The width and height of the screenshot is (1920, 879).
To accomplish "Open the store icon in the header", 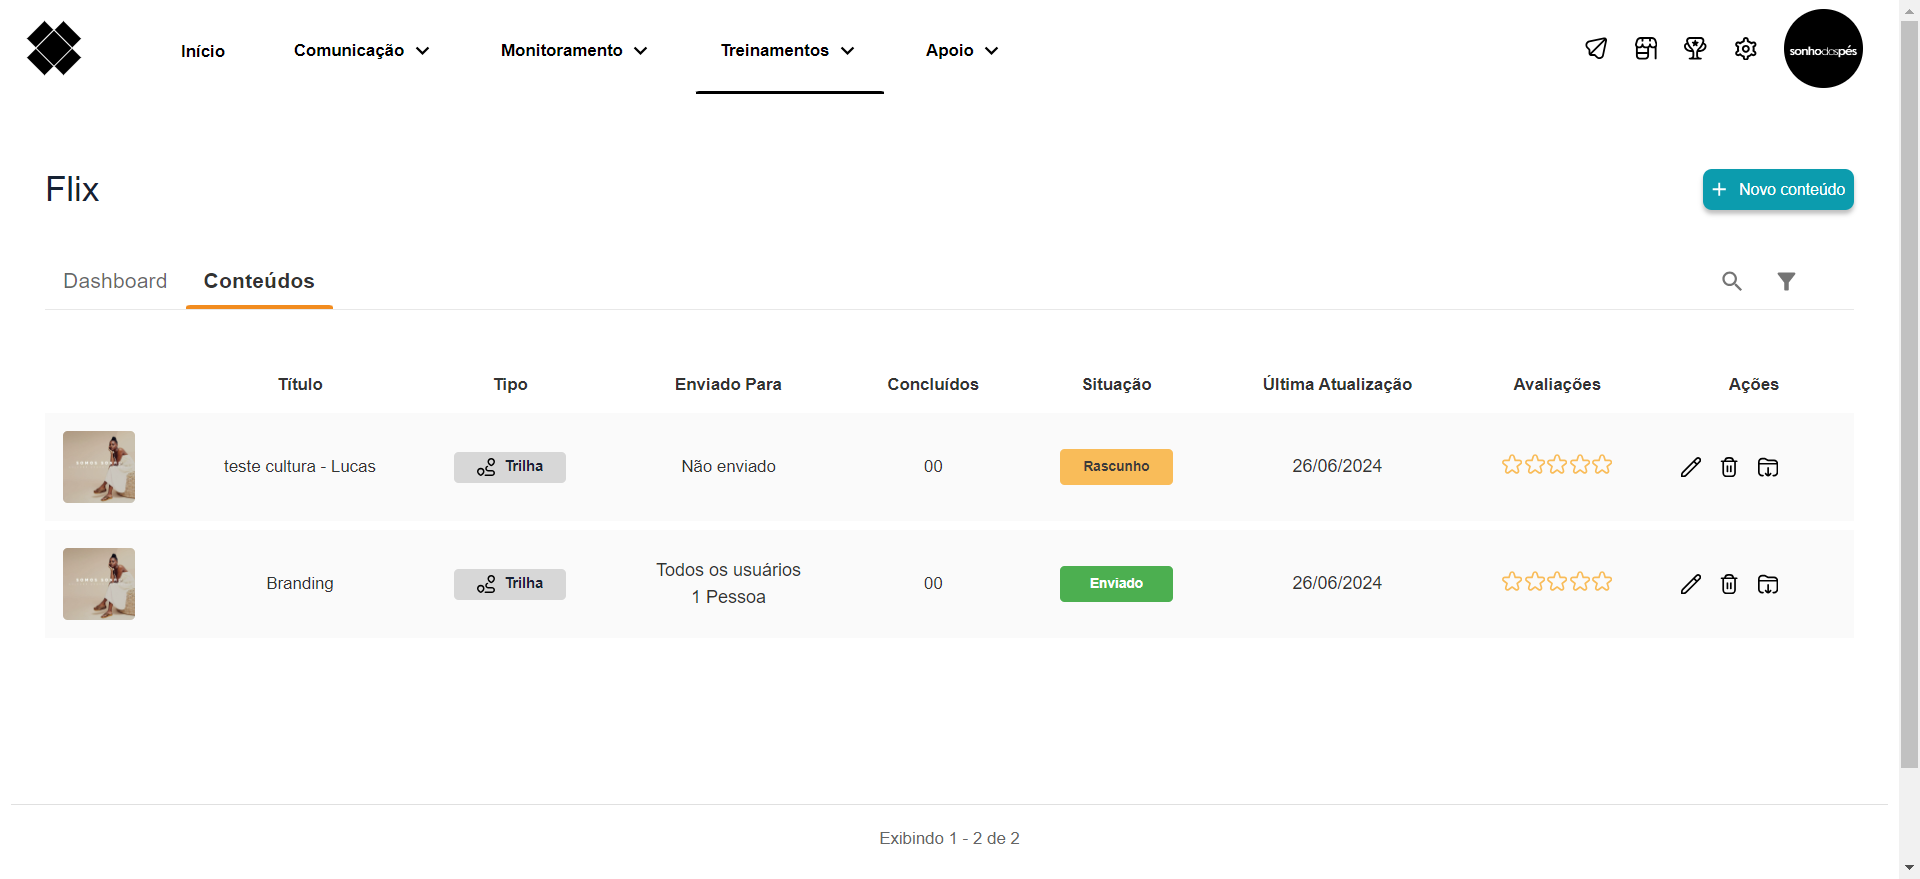I will coord(1646,48).
